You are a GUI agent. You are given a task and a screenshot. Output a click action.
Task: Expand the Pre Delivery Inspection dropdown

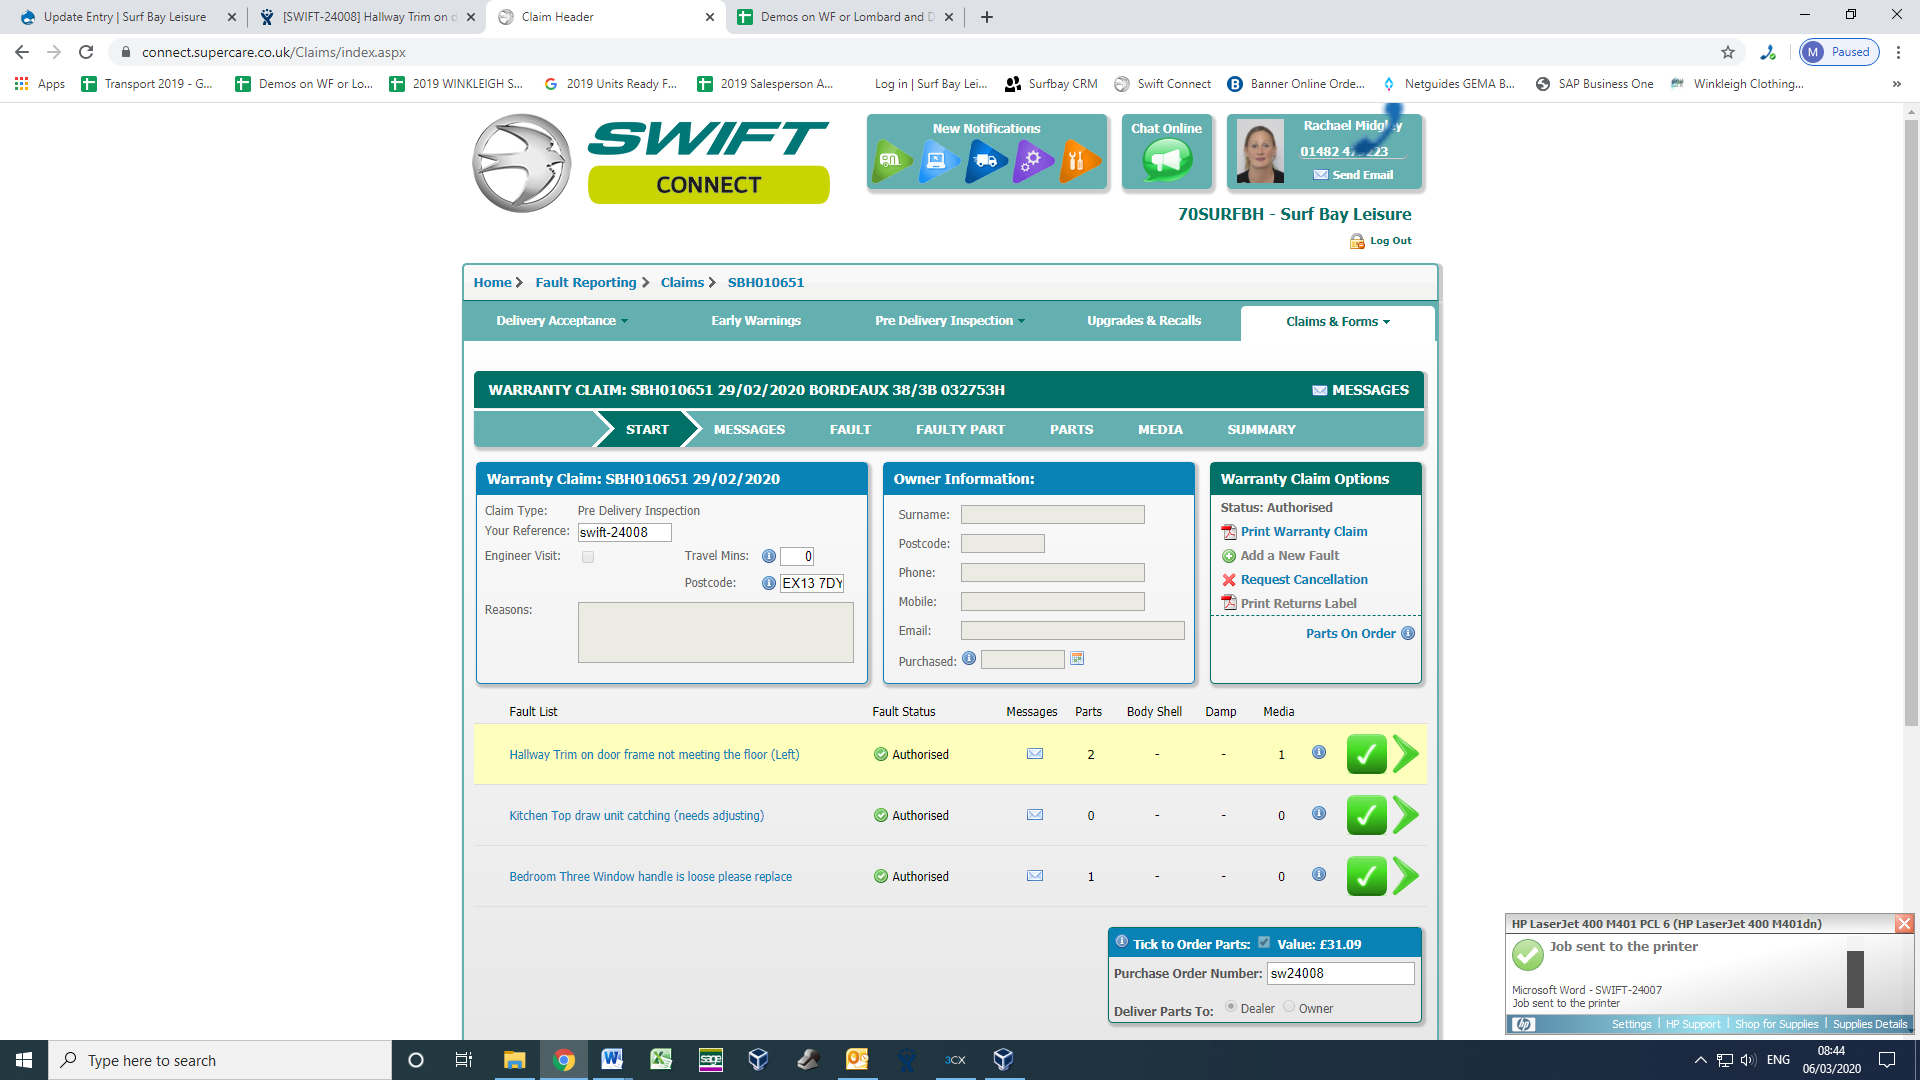point(949,321)
